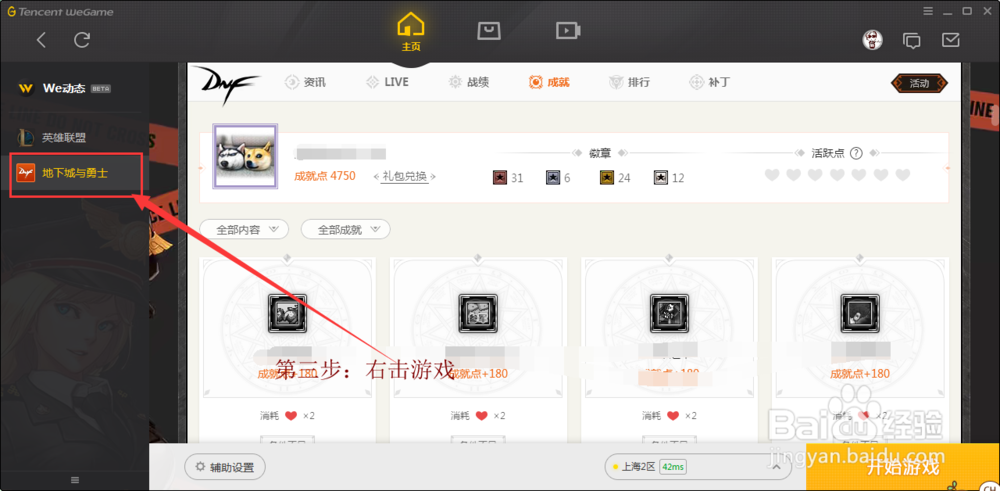Click the last activity heart icon
This screenshot has height=491, width=1000.
coord(902,175)
